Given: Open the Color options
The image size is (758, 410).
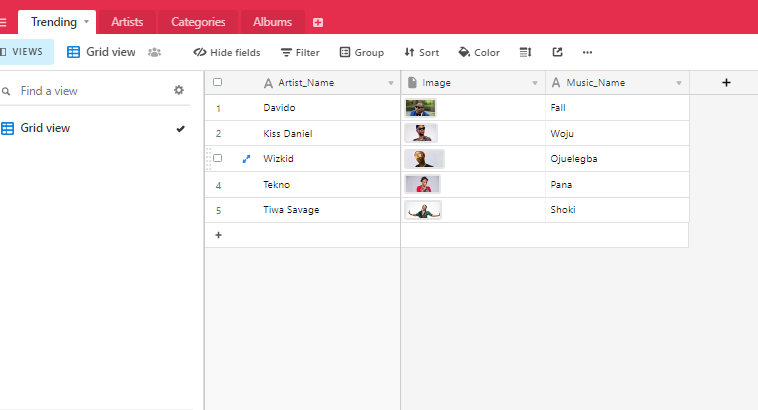Looking at the screenshot, I should [x=479, y=52].
